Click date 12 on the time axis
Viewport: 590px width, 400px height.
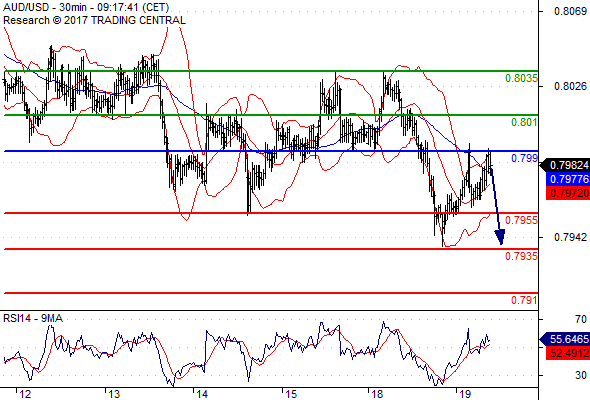coord(25,394)
